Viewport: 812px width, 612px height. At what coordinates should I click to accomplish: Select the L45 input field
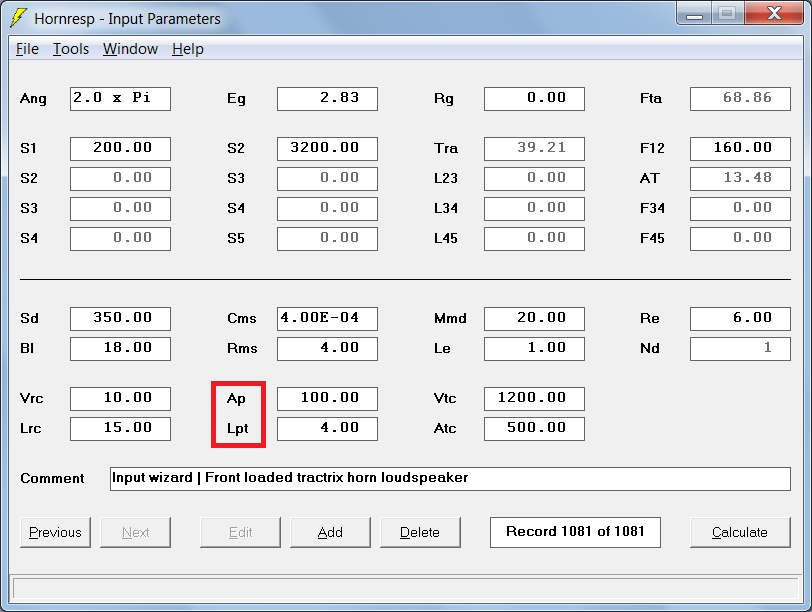pos(534,239)
